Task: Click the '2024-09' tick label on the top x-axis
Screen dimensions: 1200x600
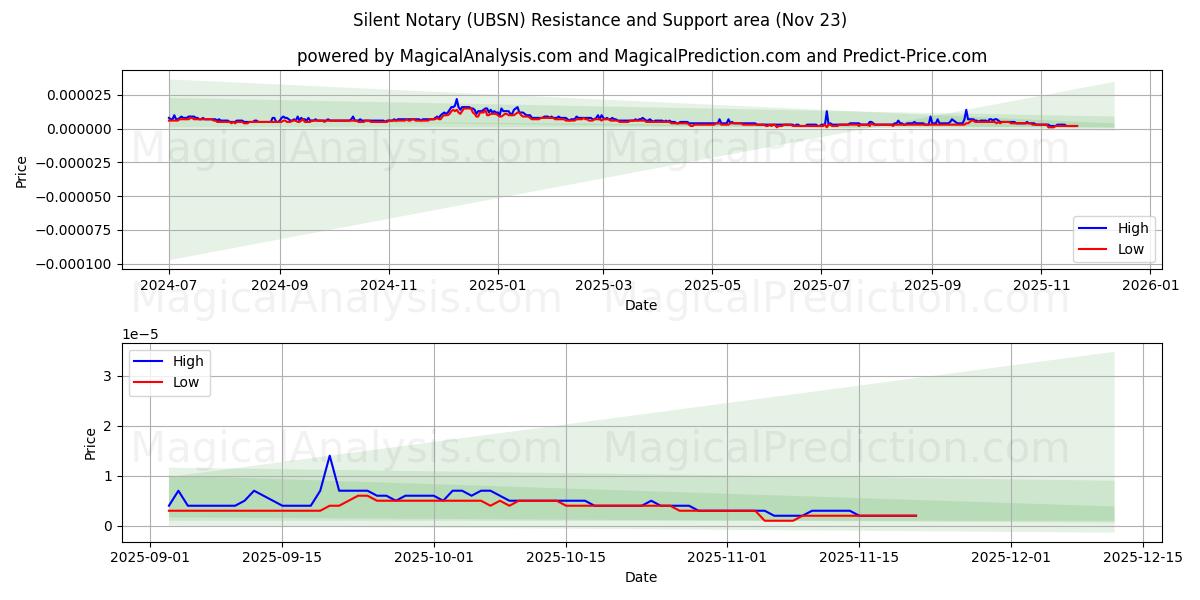Action: click(279, 286)
